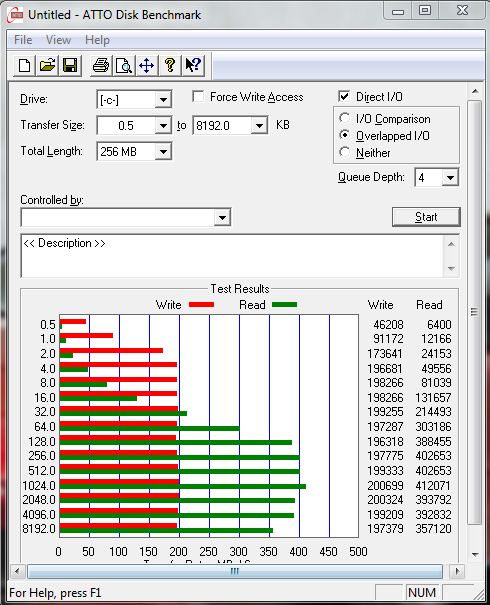The image size is (490, 605).
Task: Save results with the floppy disk icon
Action: 70,65
